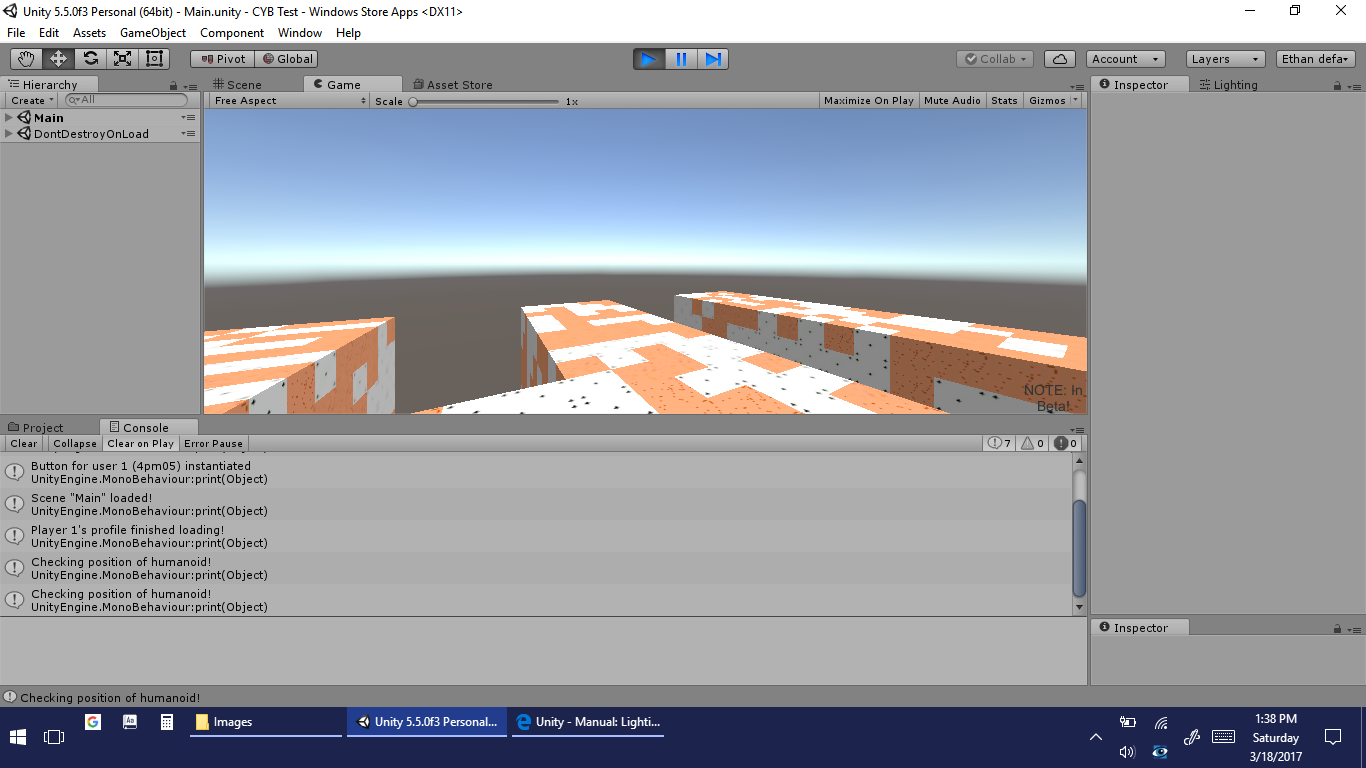This screenshot has width=1366, height=768.
Task: Open the cloud services icon
Action: click(x=1060, y=59)
